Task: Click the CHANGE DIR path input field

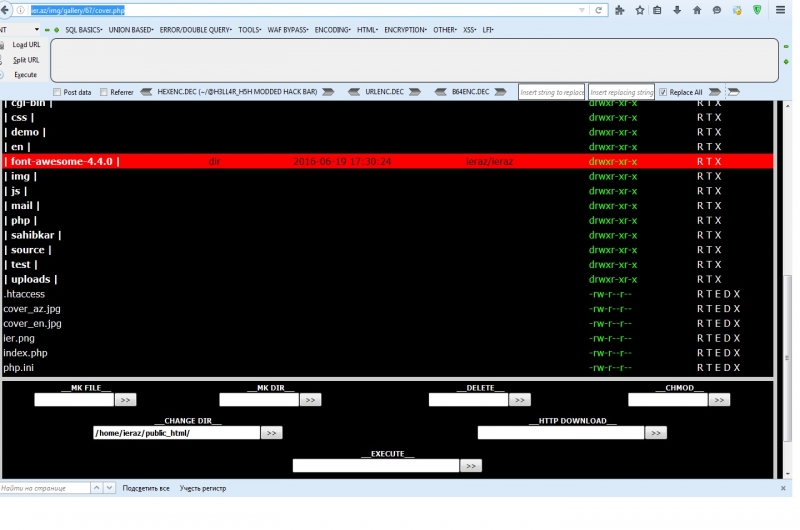Action: [176, 433]
